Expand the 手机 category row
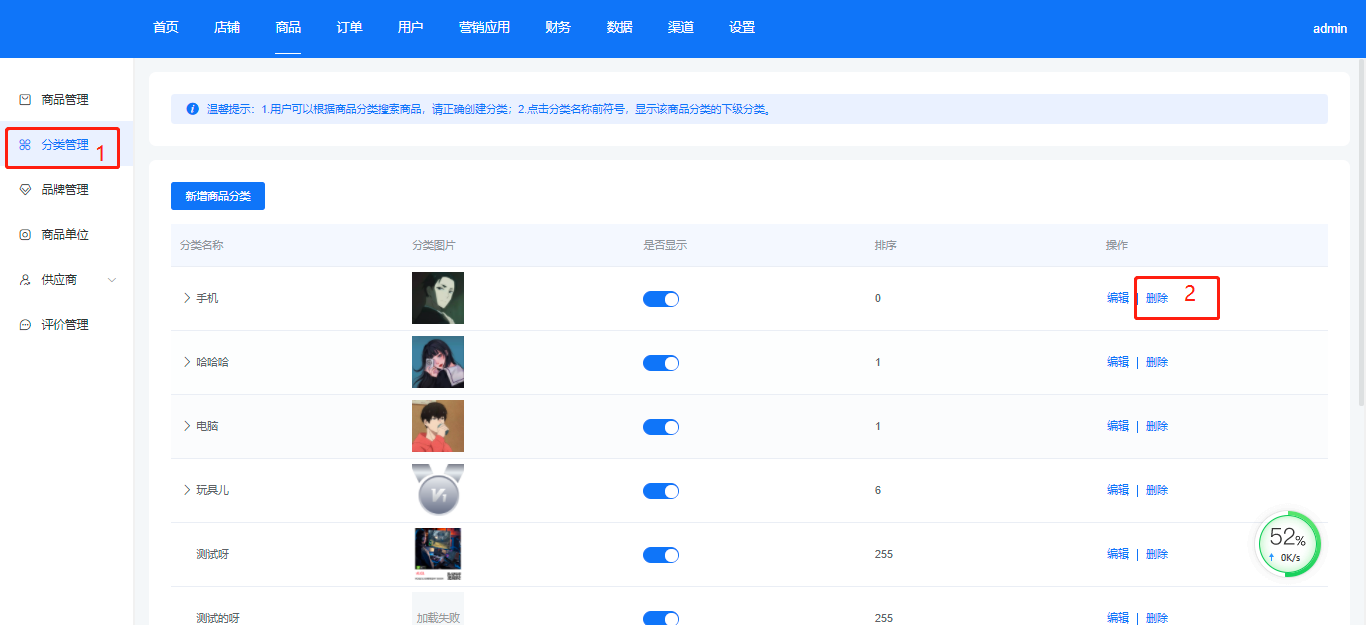The image size is (1366, 625). tap(186, 298)
